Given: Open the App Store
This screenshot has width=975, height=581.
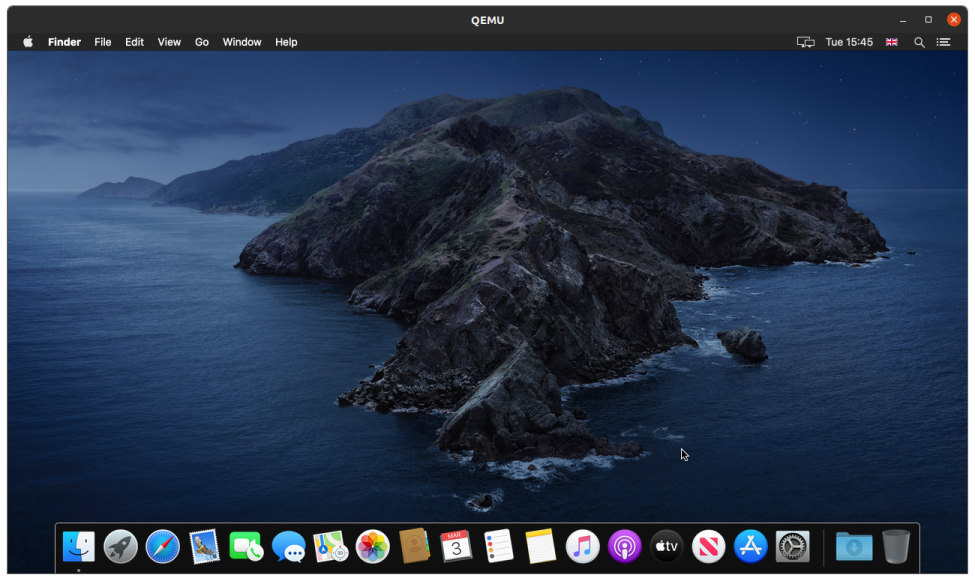Looking at the screenshot, I should click(x=750, y=546).
